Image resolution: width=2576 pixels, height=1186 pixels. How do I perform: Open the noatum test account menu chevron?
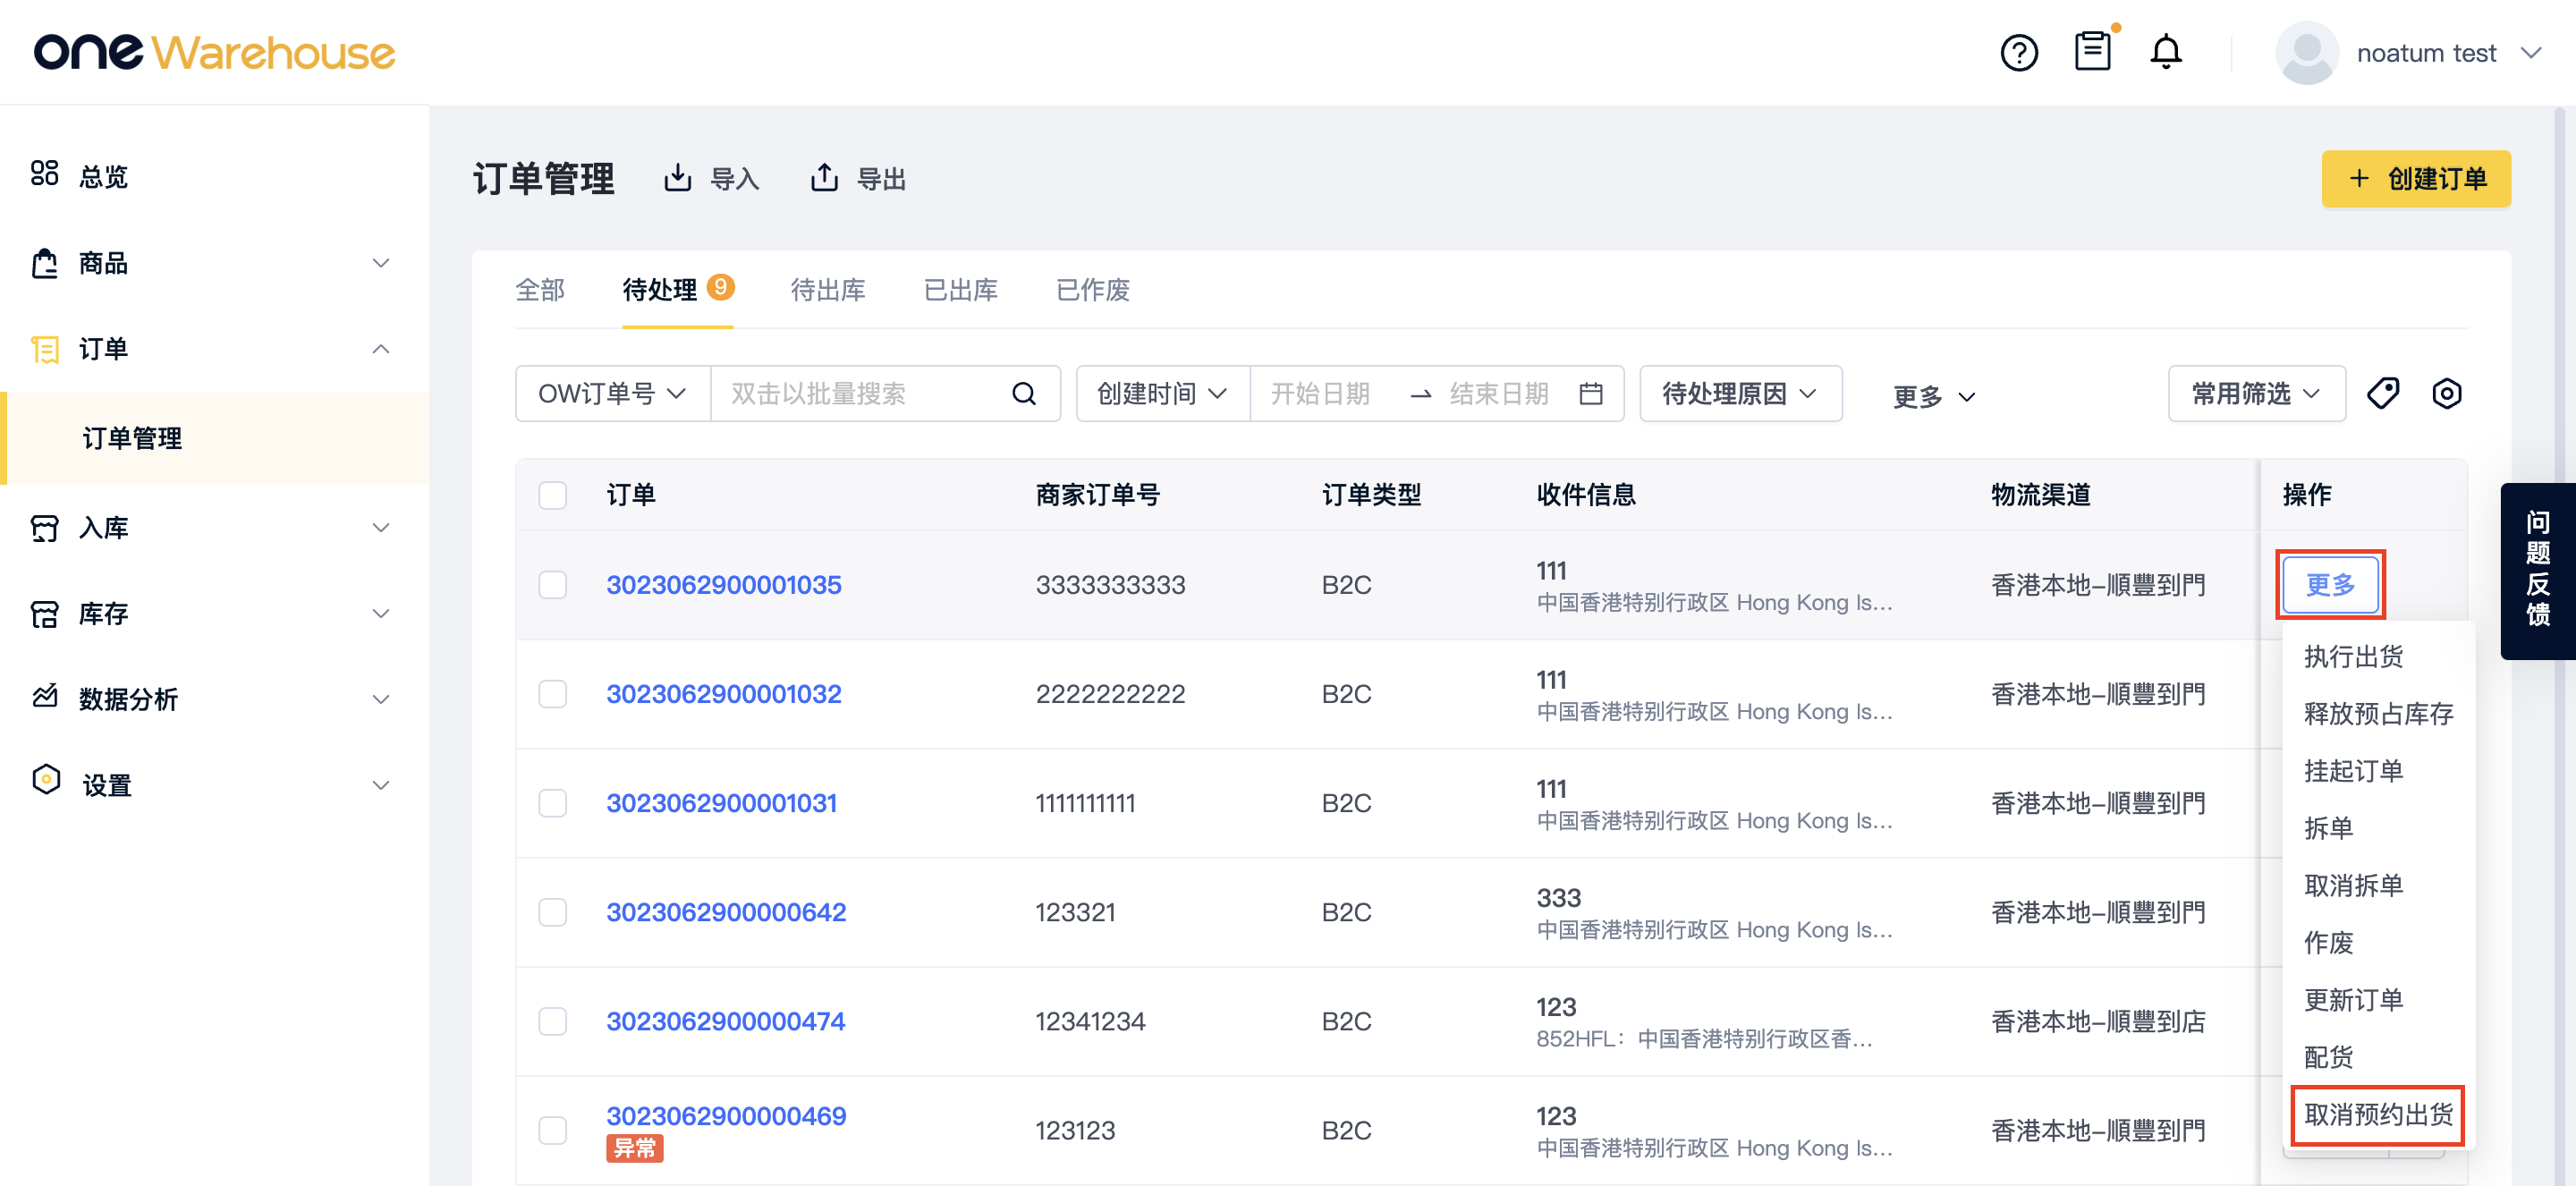click(2531, 53)
